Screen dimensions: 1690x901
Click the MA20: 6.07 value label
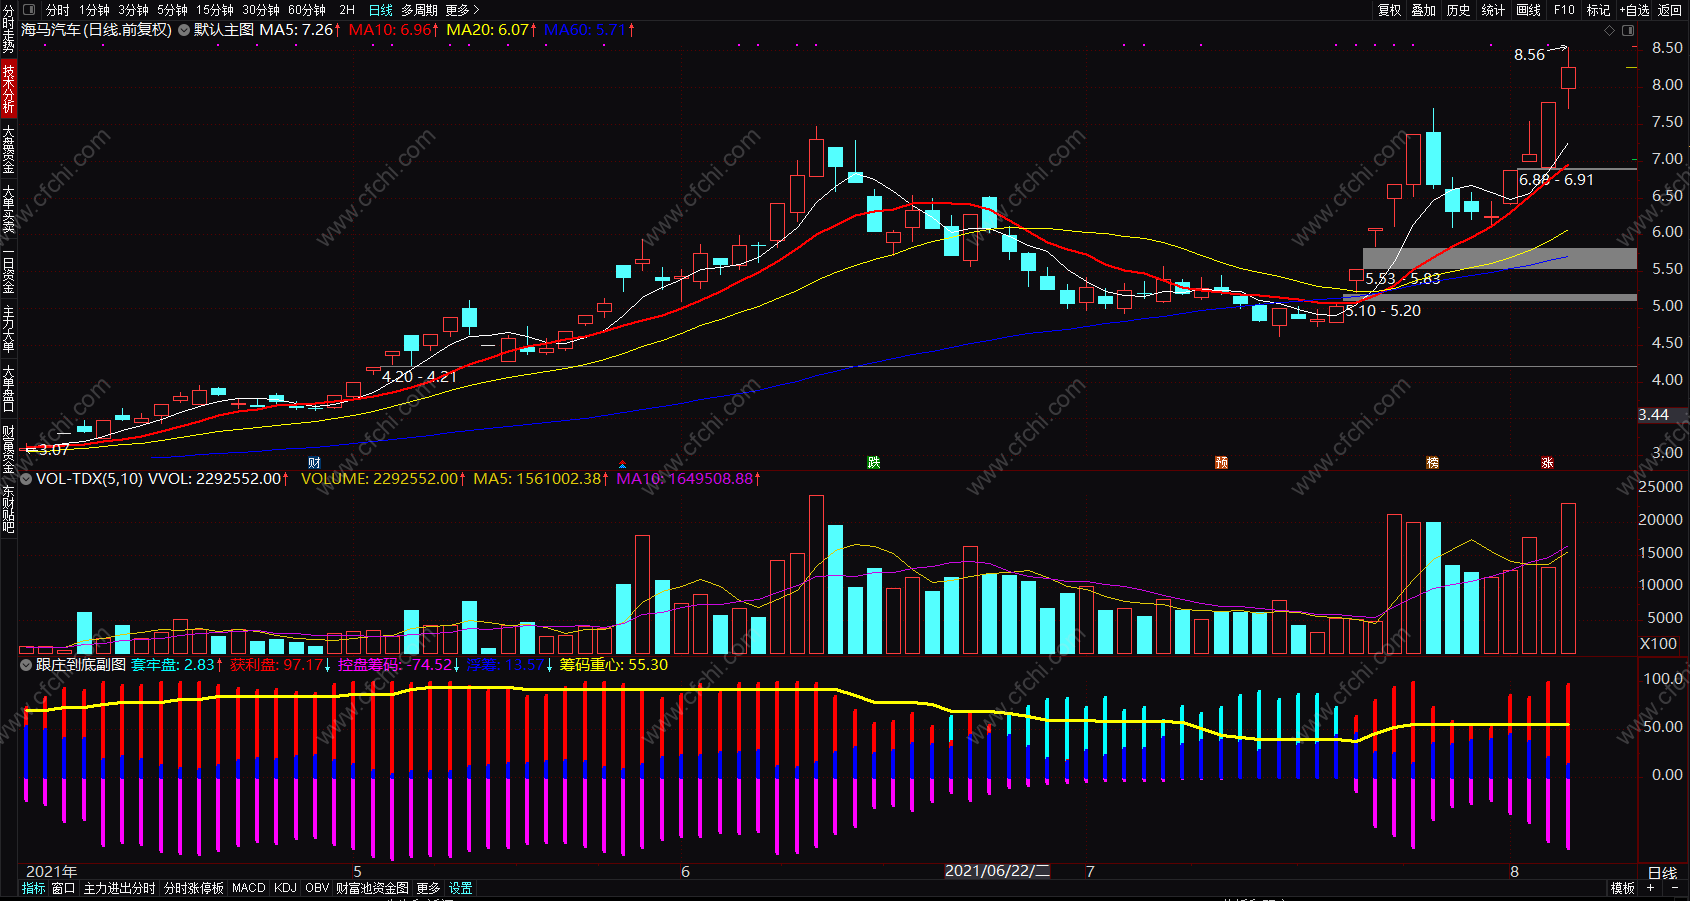coord(491,30)
